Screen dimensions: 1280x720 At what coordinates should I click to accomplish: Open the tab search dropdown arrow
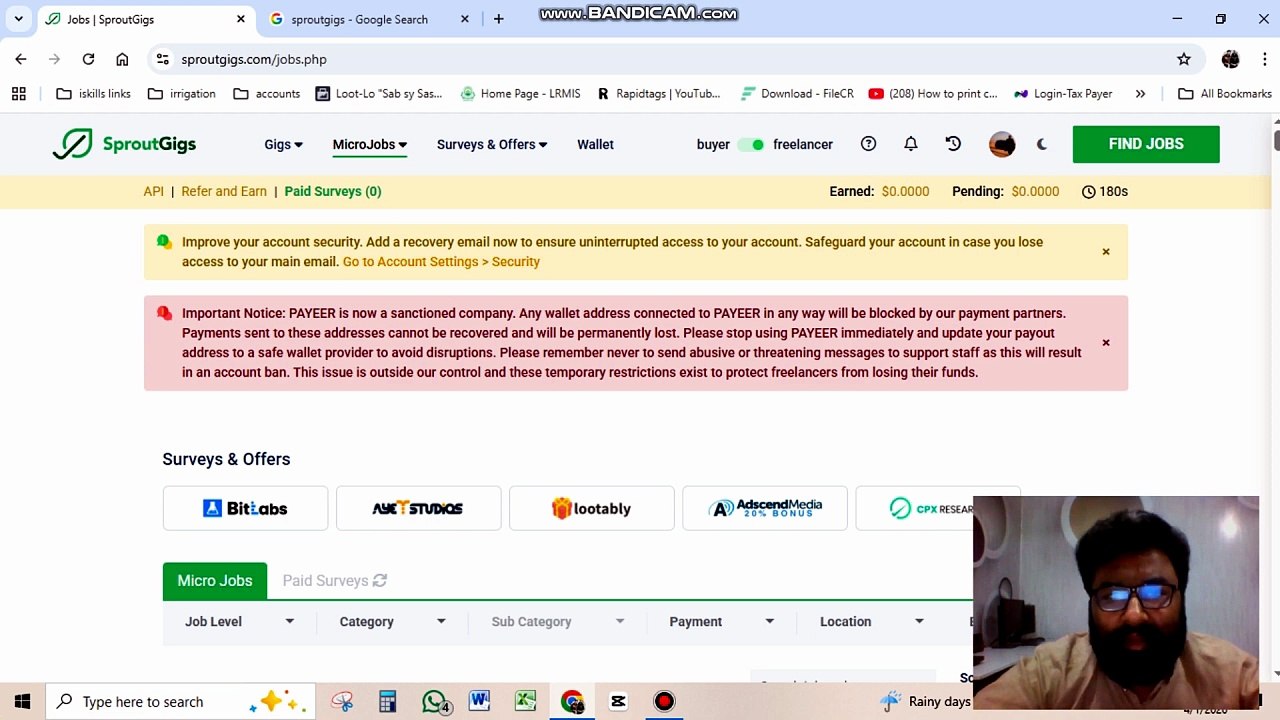tap(18, 19)
